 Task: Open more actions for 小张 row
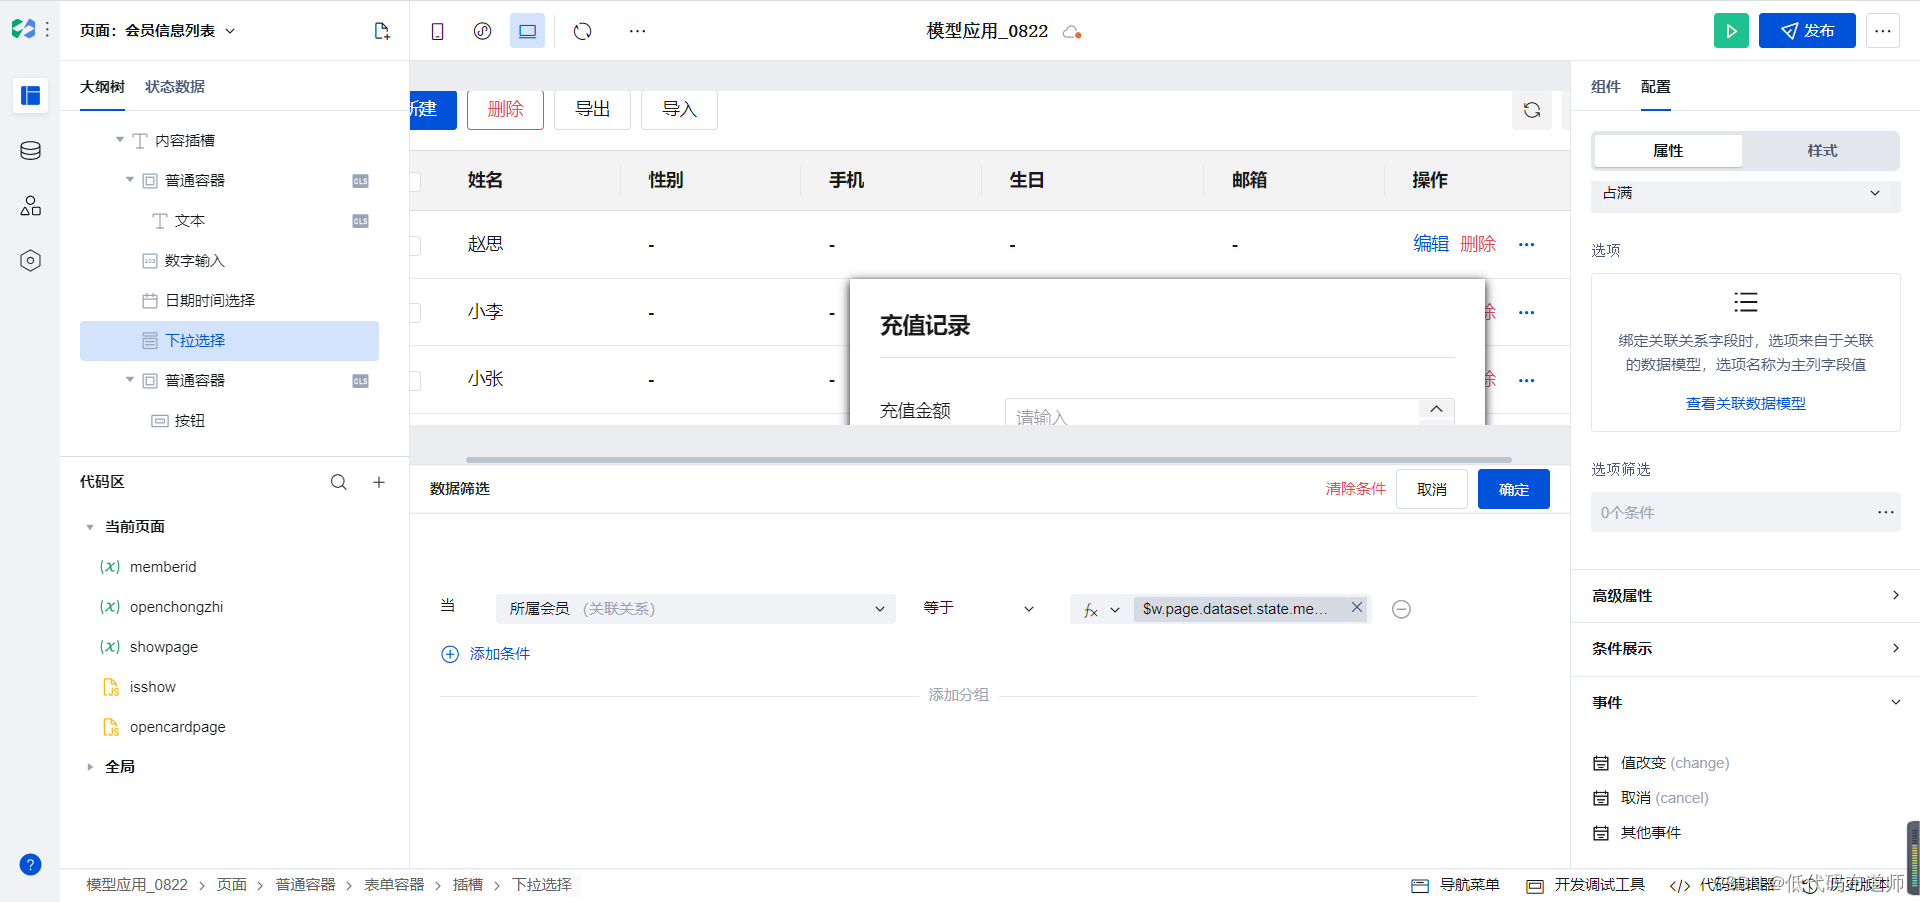pyautogui.click(x=1526, y=381)
